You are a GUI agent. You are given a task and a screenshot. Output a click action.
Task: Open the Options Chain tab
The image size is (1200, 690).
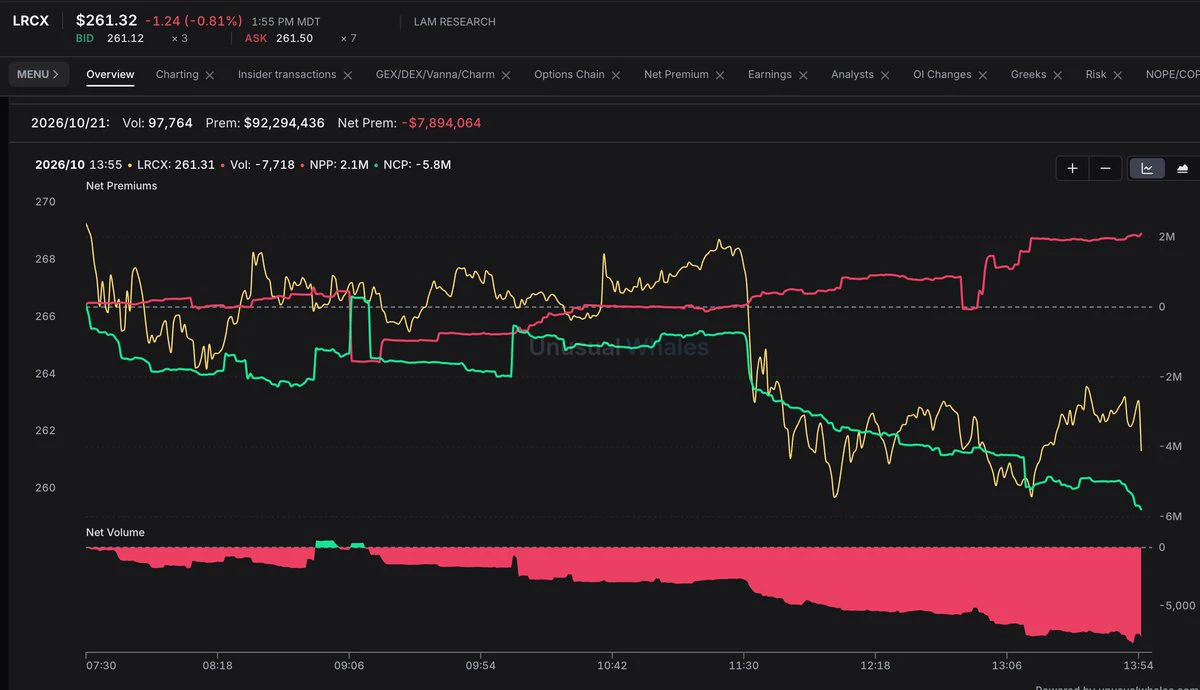pyautogui.click(x=569, y=74)
